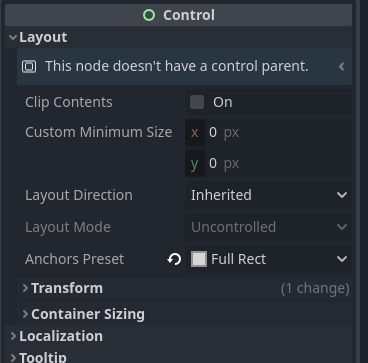The height and width of the screenshot is (363, 368).
Task: Open the Layout Direction dropdown
Action: pos(268,195)
